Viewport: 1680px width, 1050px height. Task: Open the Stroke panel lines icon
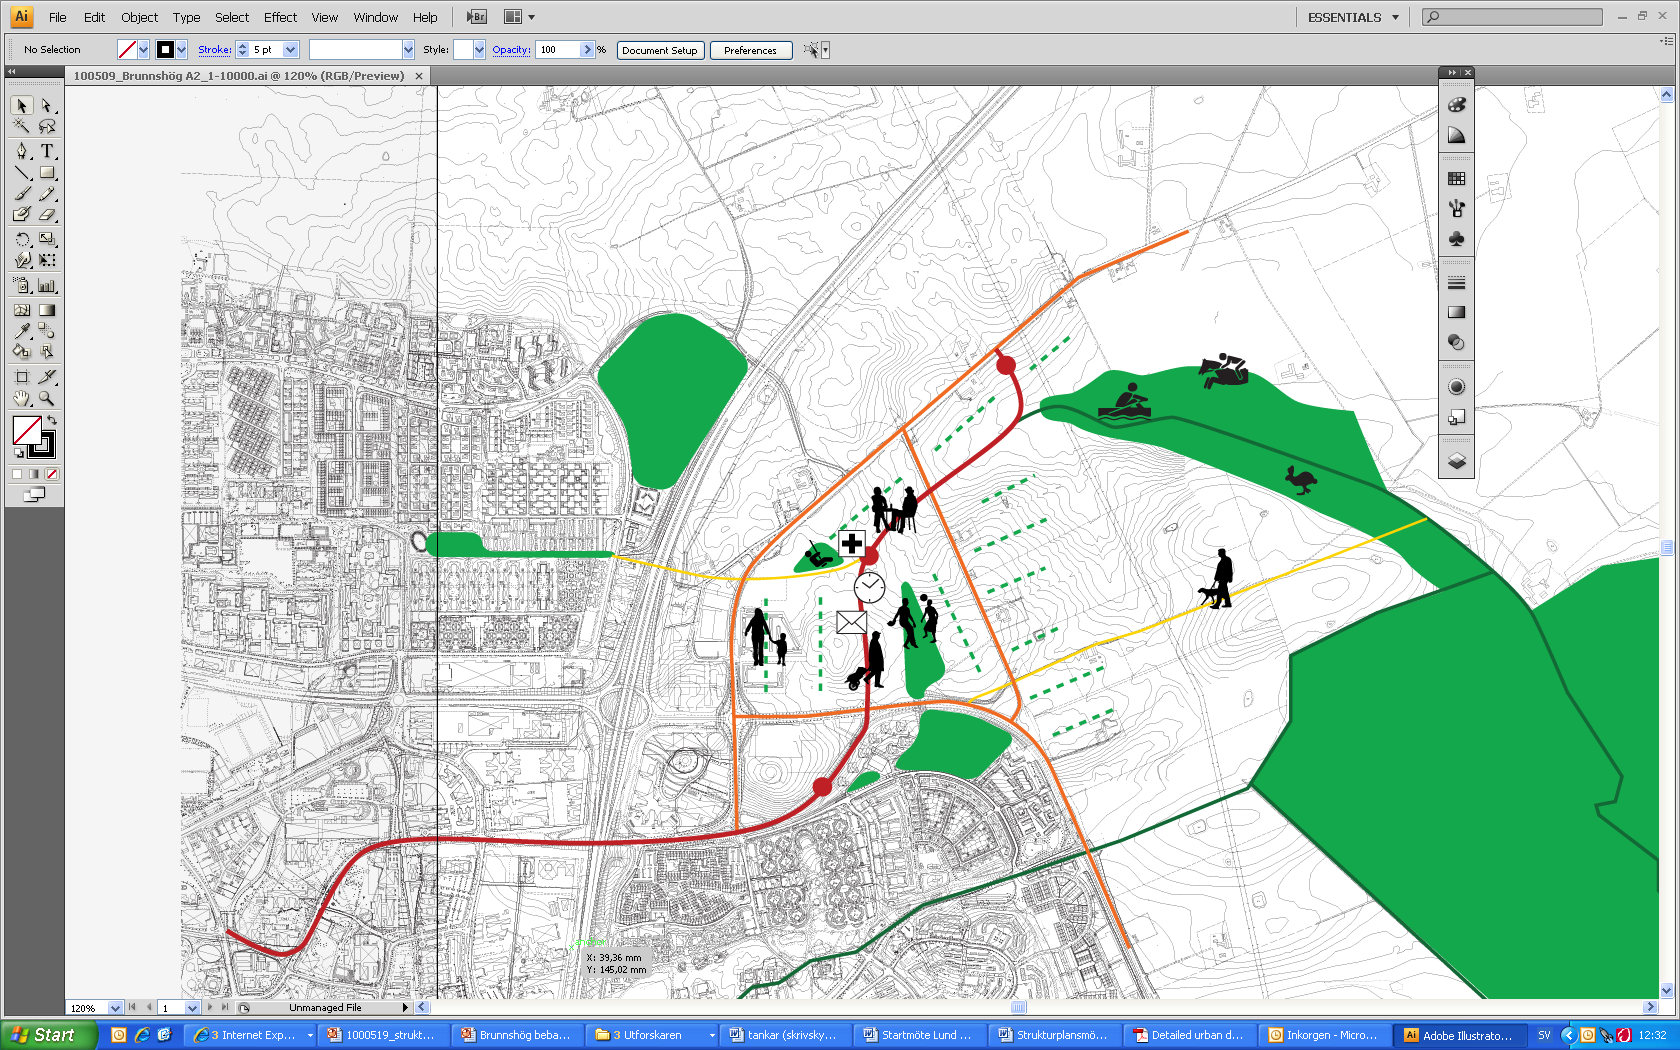[x=1456, y=283]
